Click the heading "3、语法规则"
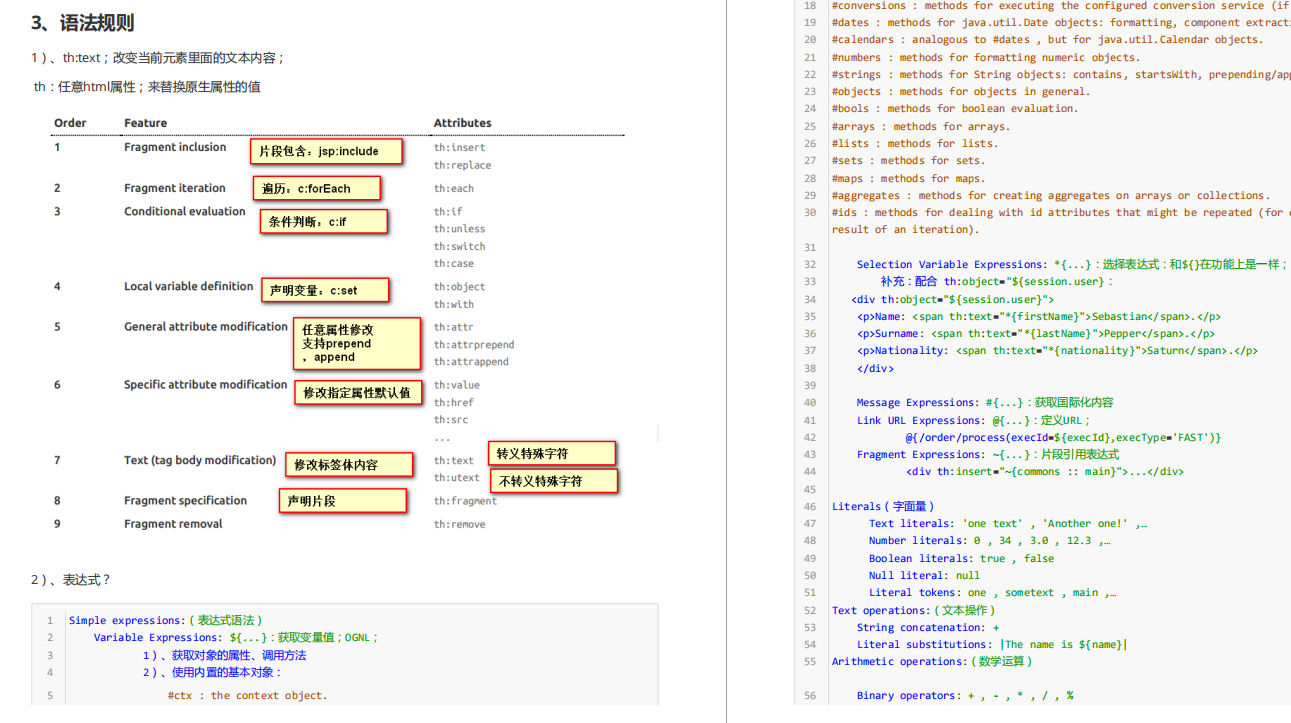This screenshot has width=1291, height=723. tap(83, 22)
